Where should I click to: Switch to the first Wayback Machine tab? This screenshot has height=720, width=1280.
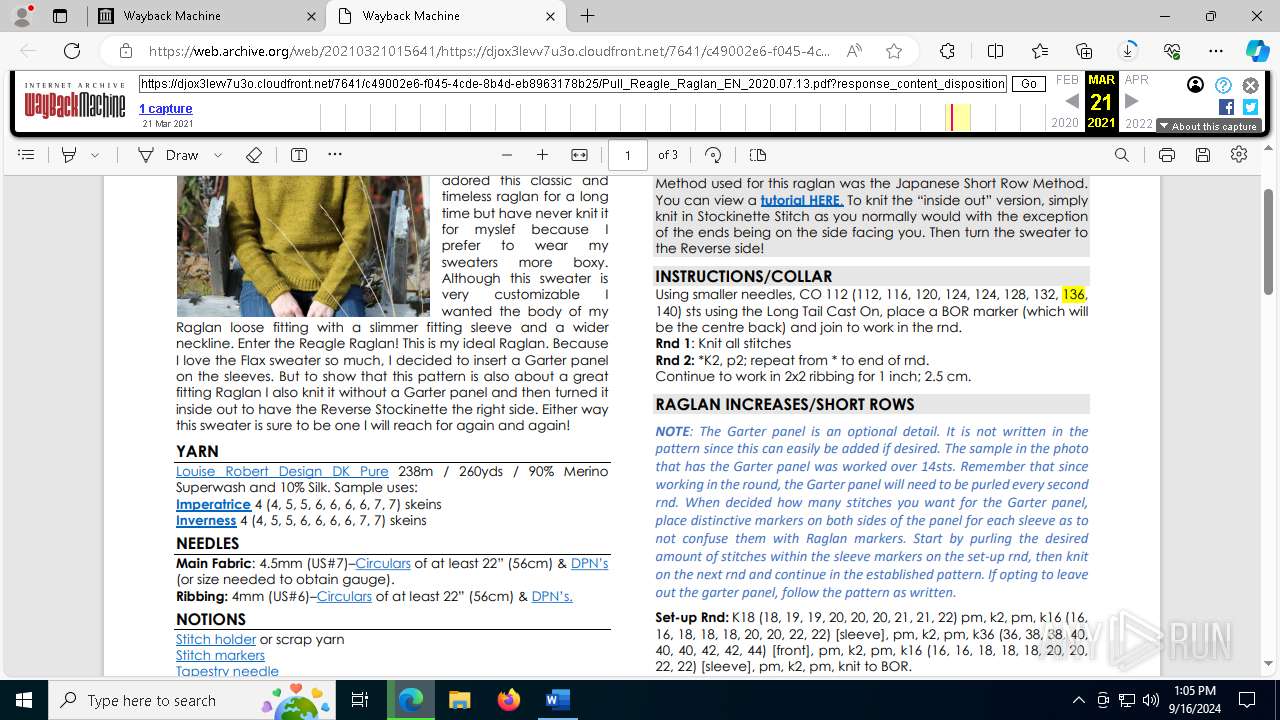point(205,16)
